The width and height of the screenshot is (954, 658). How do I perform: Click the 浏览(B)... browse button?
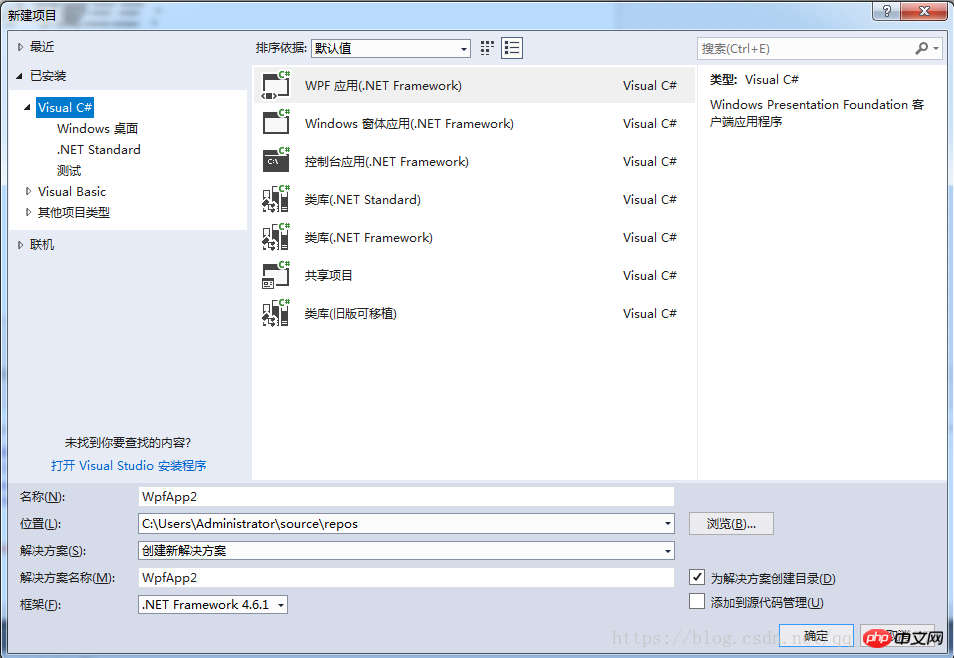731,523
